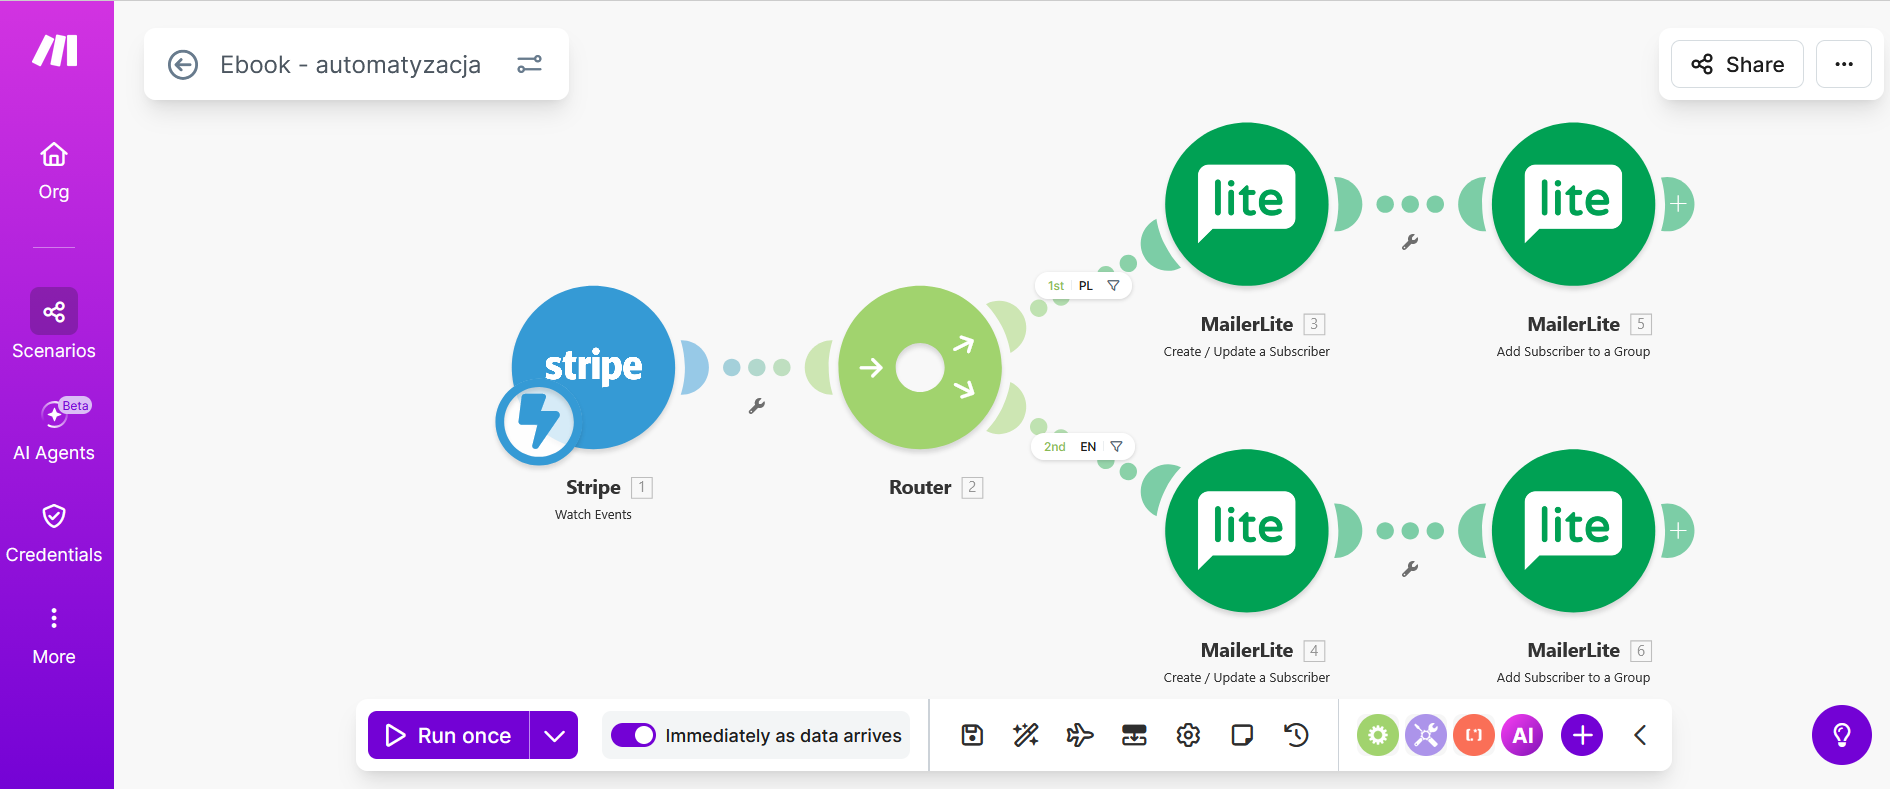Click the Make logo in sidebar
The width and height of the screenshot is (1890, 789).
[x=55, y=50]
